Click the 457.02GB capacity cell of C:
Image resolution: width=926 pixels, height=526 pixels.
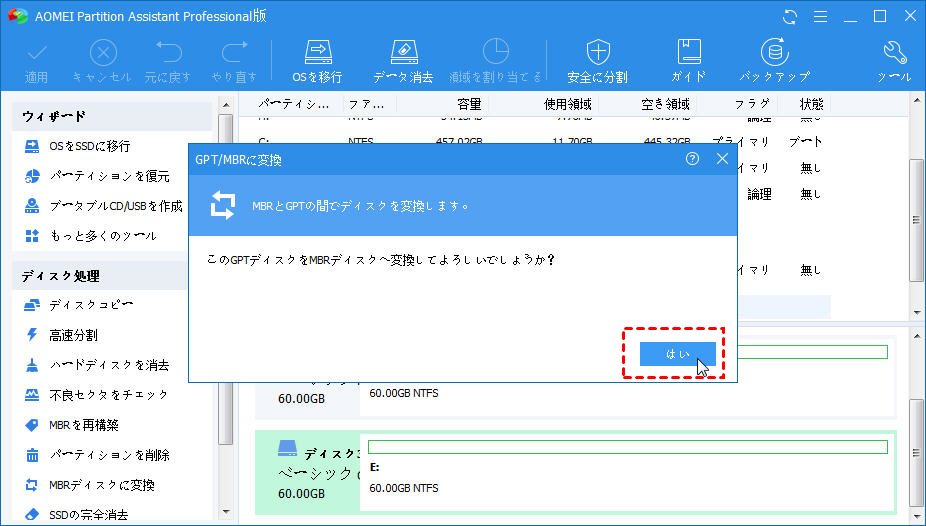[459, 142]
